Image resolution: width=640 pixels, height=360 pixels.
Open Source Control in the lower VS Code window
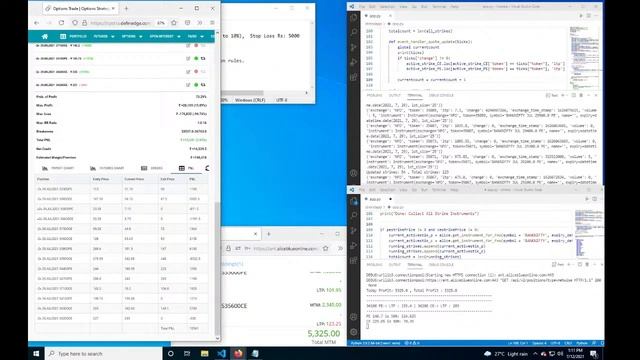click(x=353, y=230)
